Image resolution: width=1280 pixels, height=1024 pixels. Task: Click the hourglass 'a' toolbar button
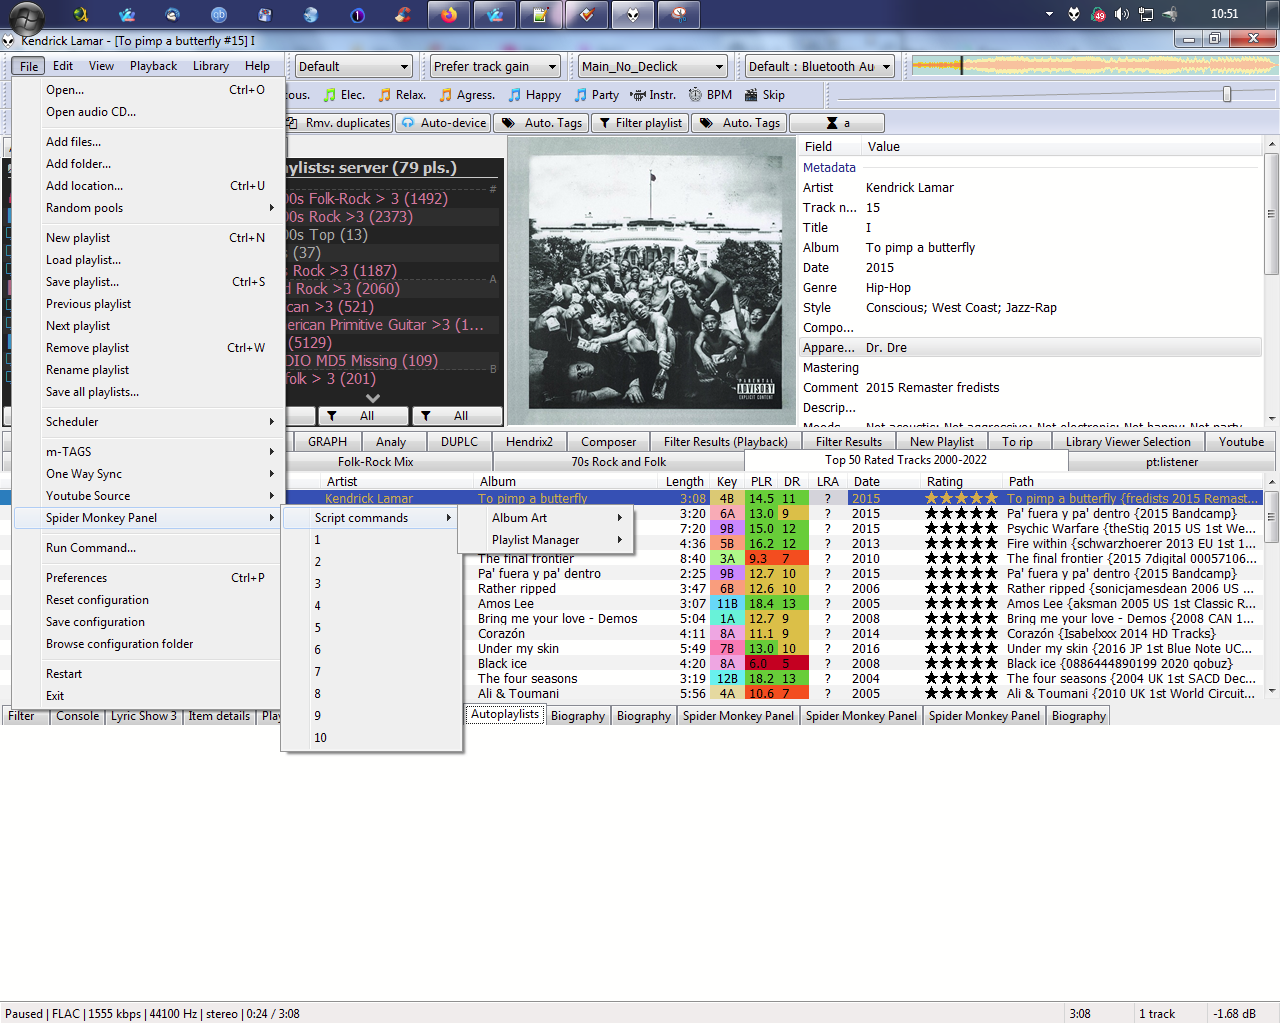pyautogui.click(x=838, y=123)
